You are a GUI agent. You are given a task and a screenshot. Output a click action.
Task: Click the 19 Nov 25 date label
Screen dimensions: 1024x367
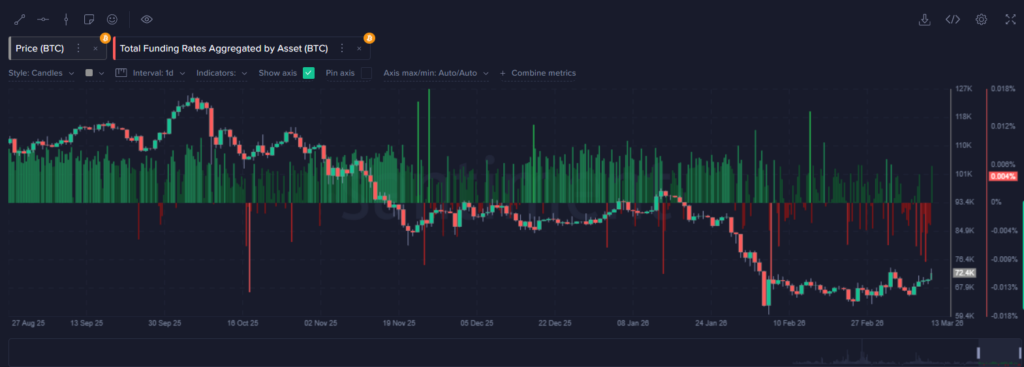tap(398, 323)
